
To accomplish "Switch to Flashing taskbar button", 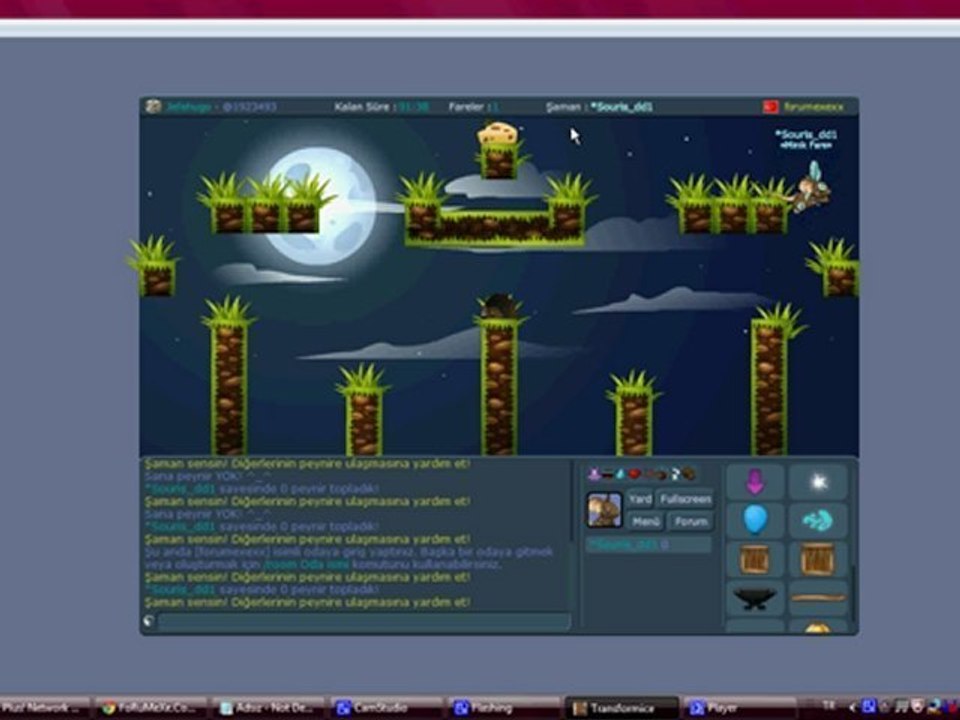I will [504, 708].
